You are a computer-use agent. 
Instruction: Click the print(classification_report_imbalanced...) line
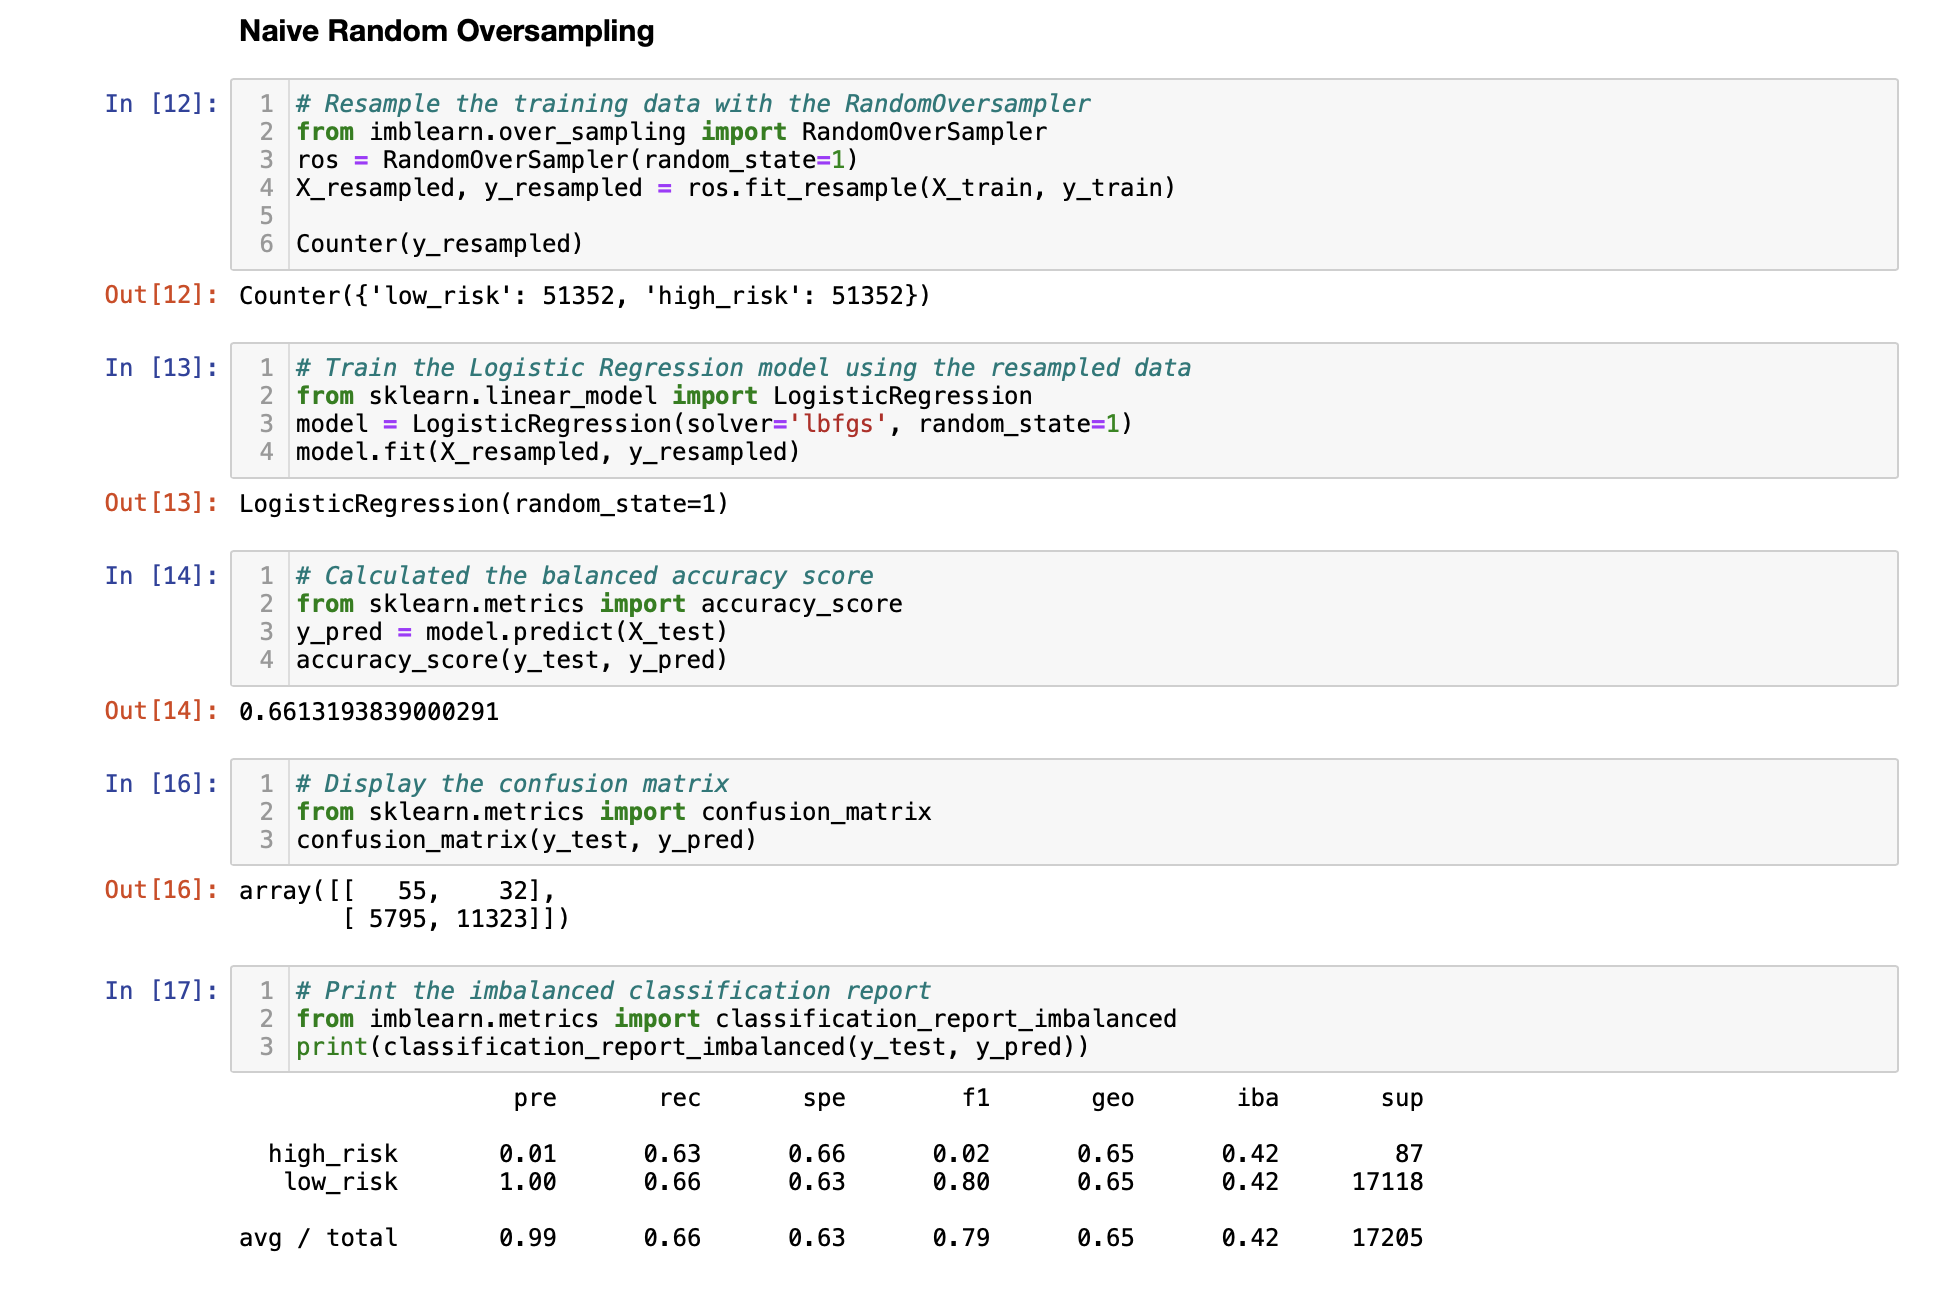pyautogui.click(x=692, y=1046)
